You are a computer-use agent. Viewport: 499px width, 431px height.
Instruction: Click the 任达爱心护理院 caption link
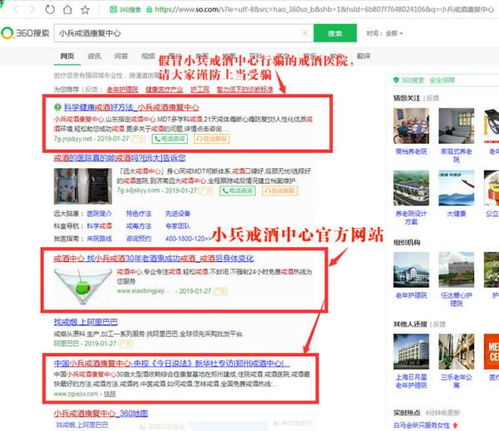pyautogui.click(x=456, y=299)
